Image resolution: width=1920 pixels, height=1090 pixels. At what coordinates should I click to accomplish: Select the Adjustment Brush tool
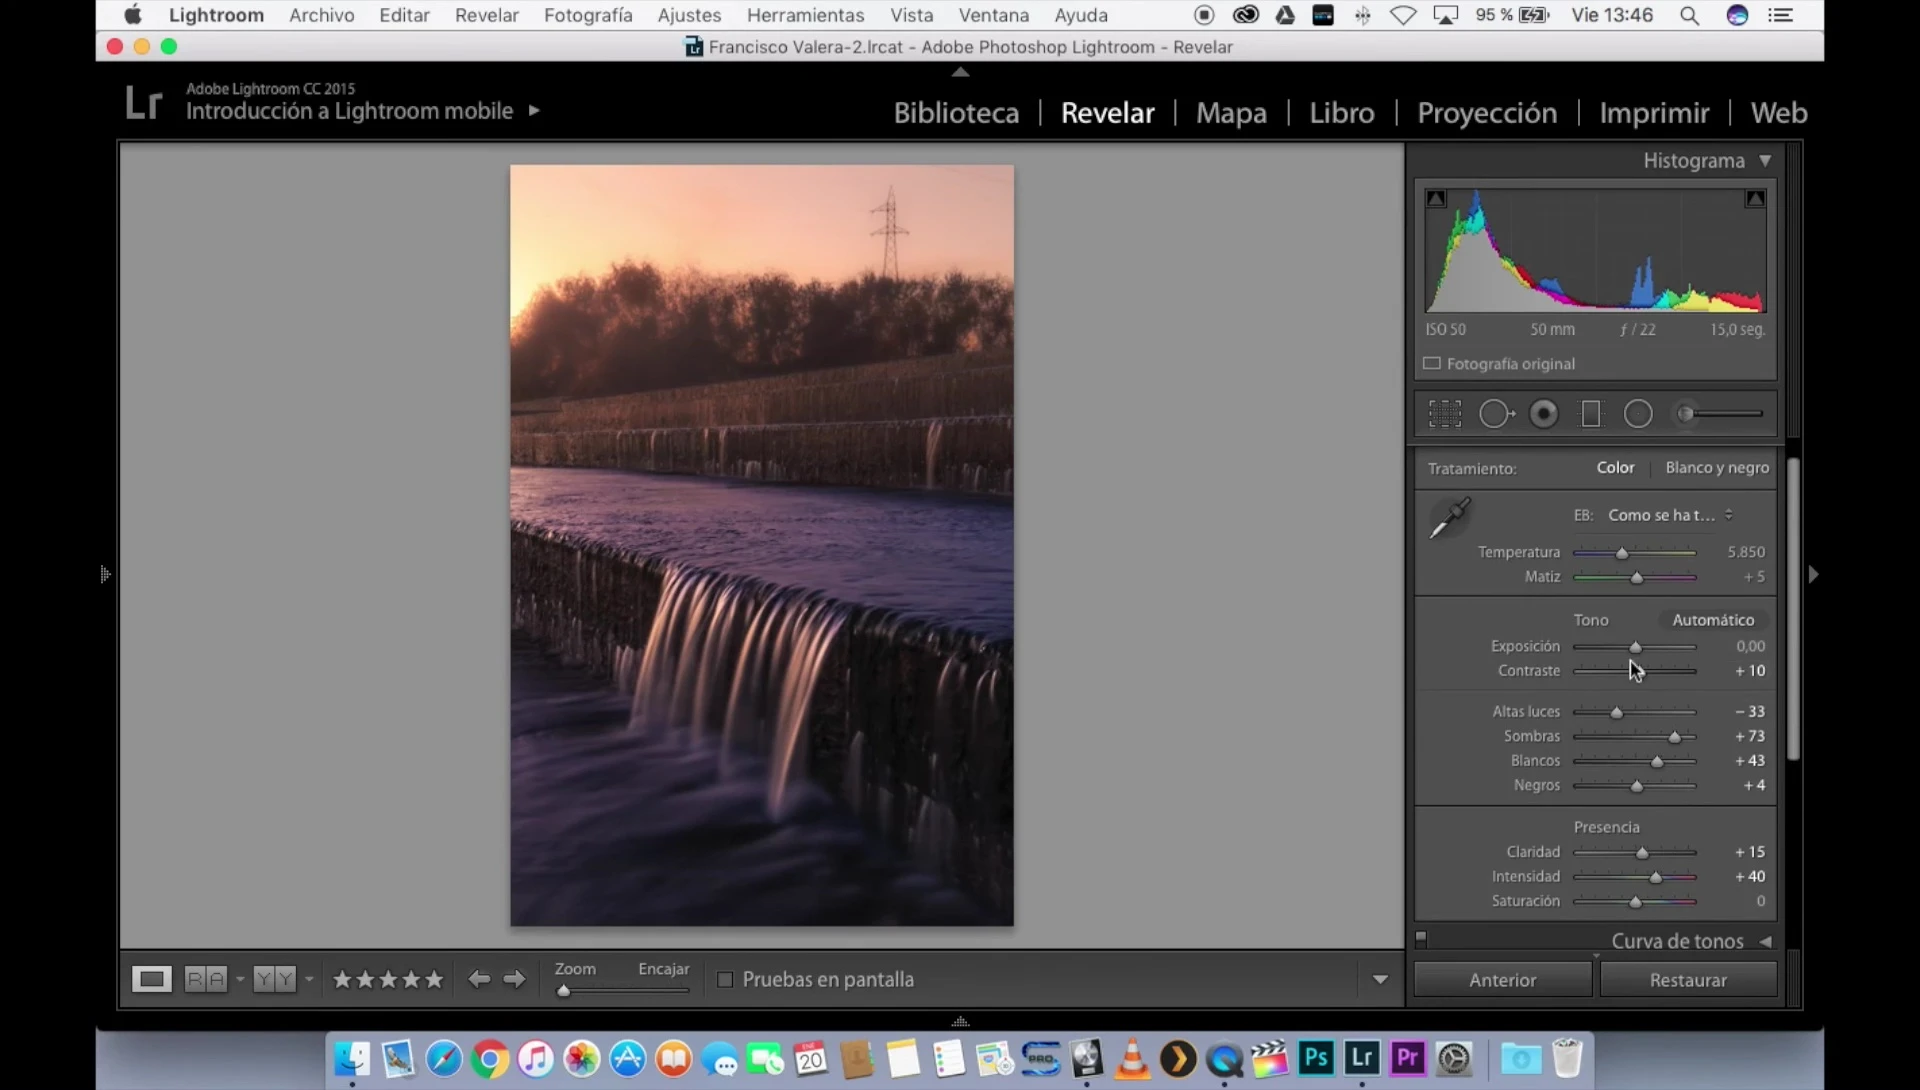pyautogui.click(x=1719, y=414)
